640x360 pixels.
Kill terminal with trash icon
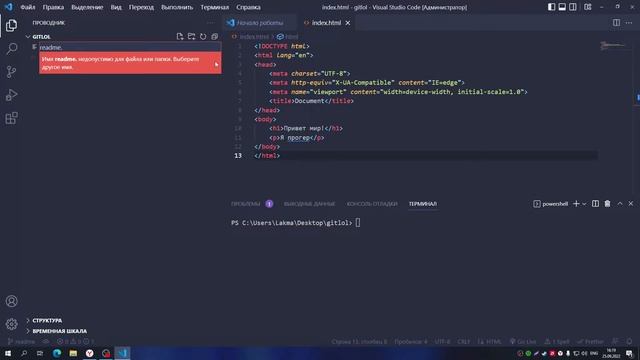coord(607,204)
